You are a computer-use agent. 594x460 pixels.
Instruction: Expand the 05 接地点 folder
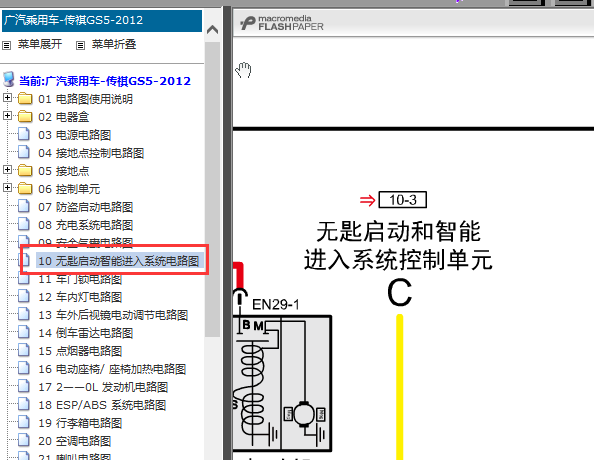point(7,170)
